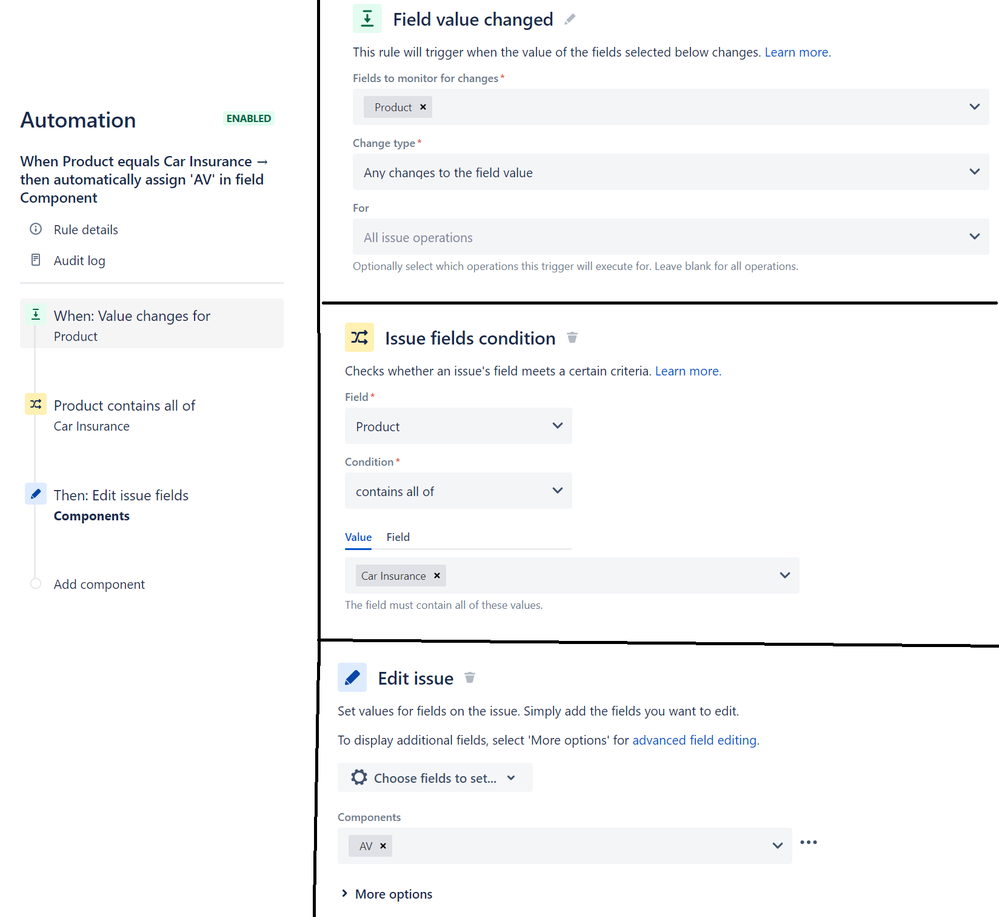Open the Change type dropdown
999x917 pixels.
point(670,172)
